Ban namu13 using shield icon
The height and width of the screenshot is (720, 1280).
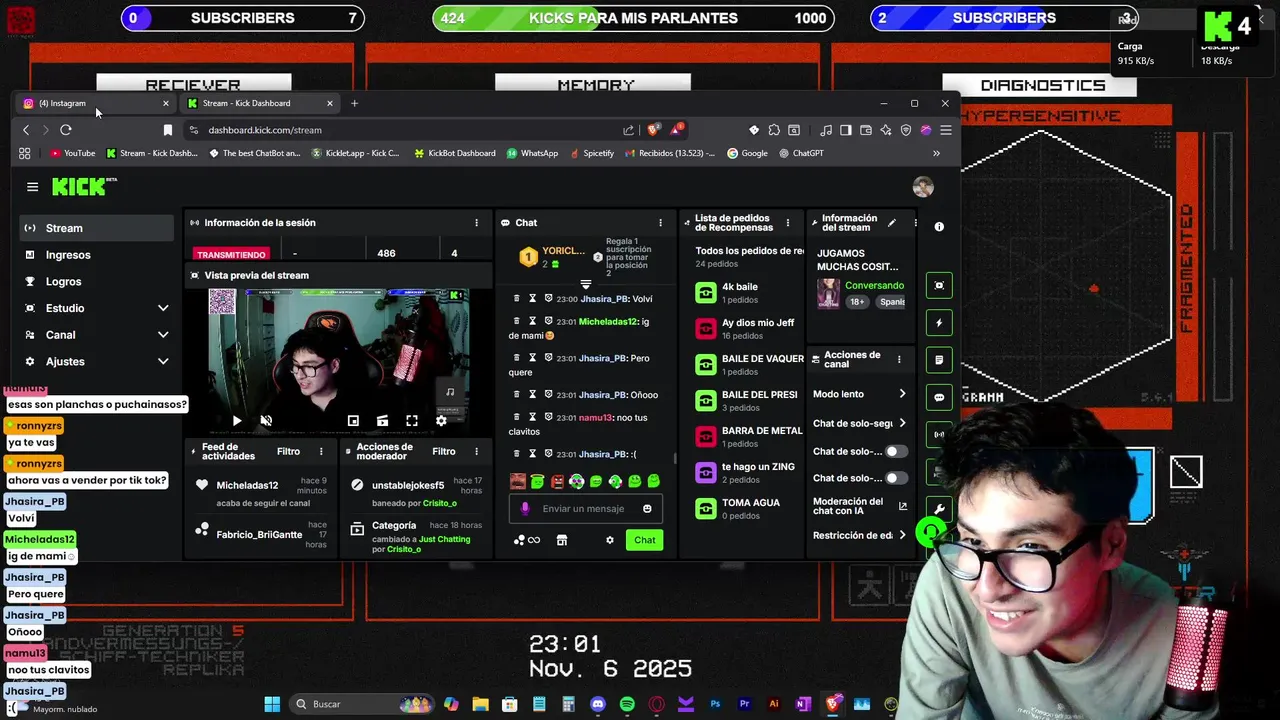[x=548, y=417]
